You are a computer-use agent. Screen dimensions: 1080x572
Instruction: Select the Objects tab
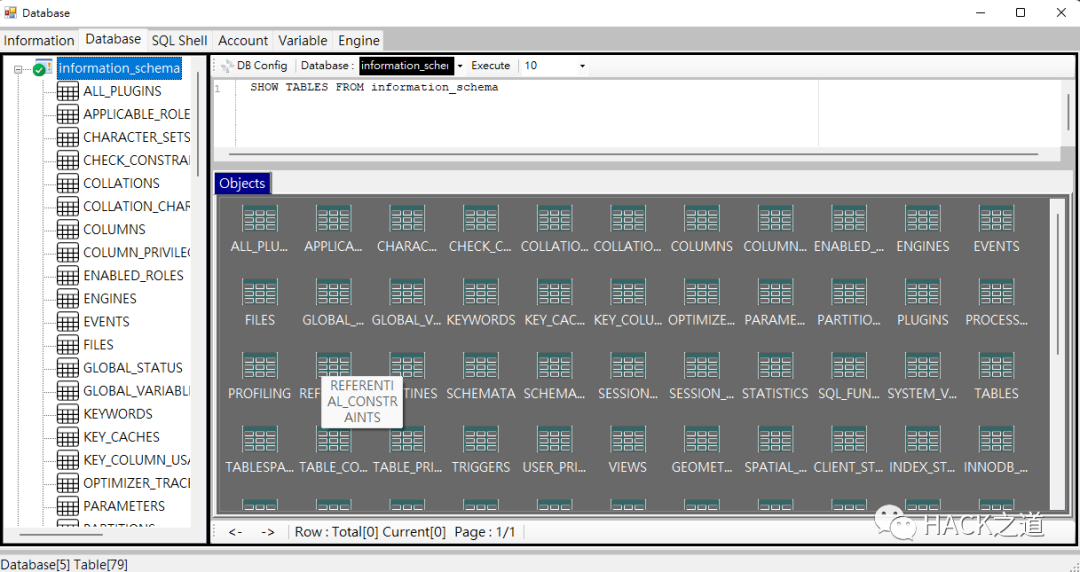[x=242, y=183]
